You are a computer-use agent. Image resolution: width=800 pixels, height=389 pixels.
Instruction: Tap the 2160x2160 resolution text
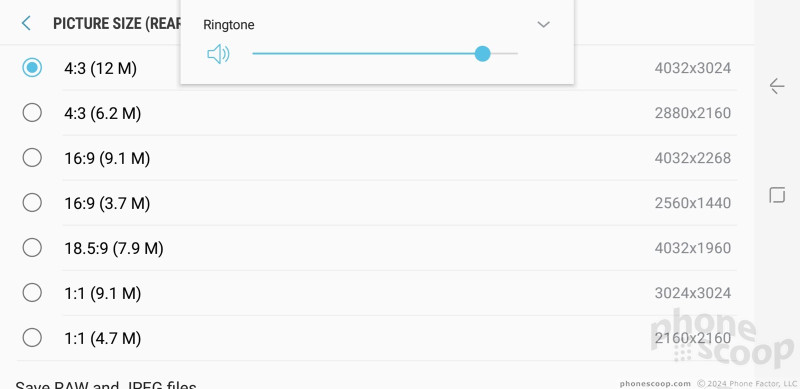[692, 338]
